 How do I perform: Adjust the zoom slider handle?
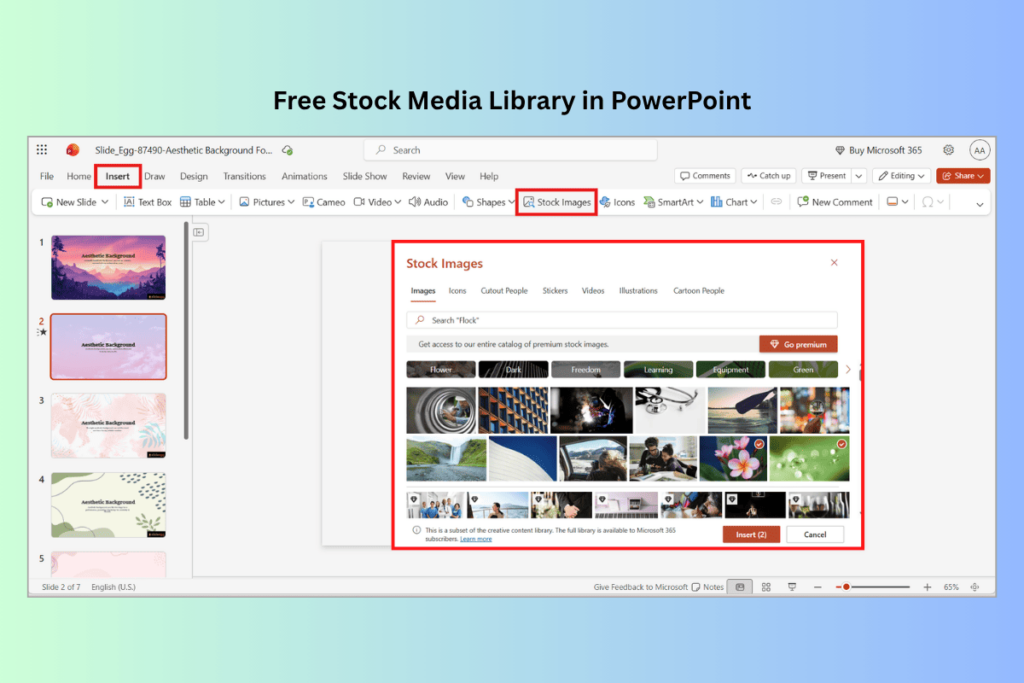(846, 587)
